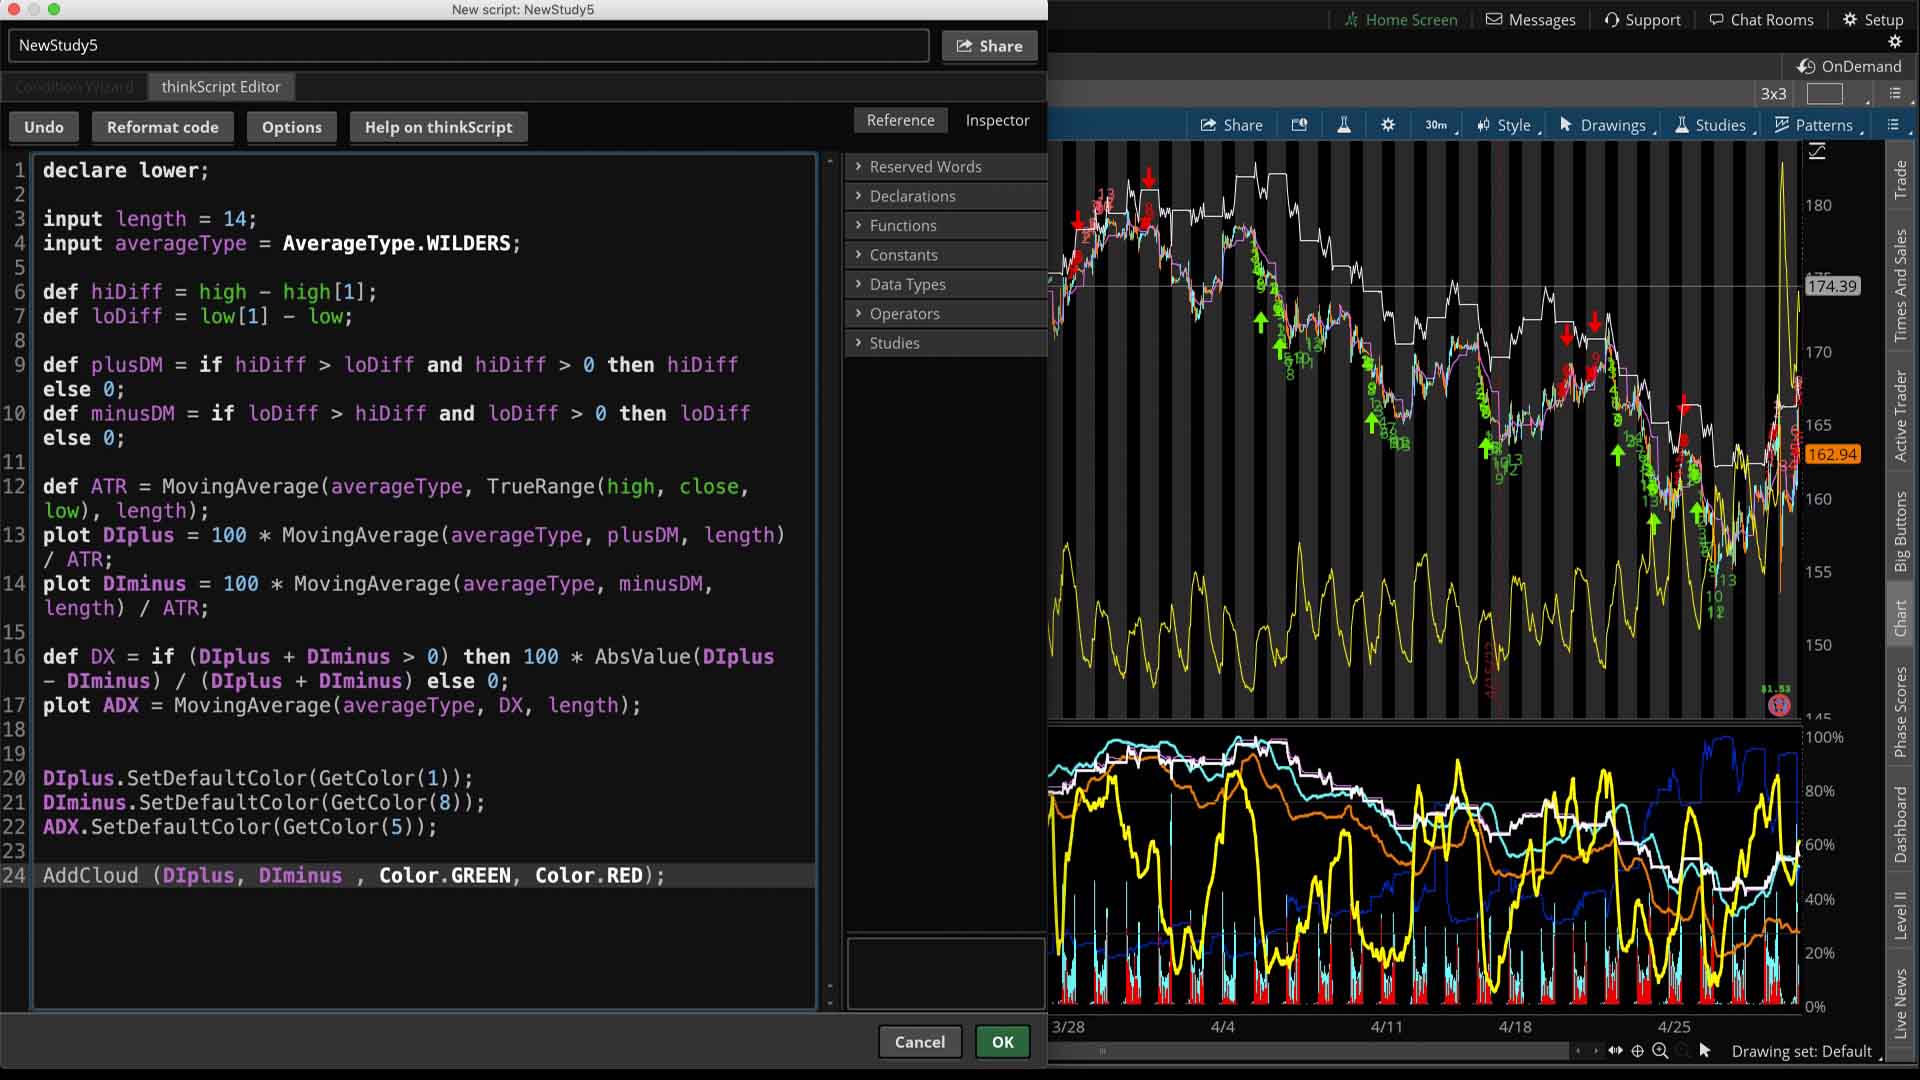Open OnDemand mode

point(1850,66)
